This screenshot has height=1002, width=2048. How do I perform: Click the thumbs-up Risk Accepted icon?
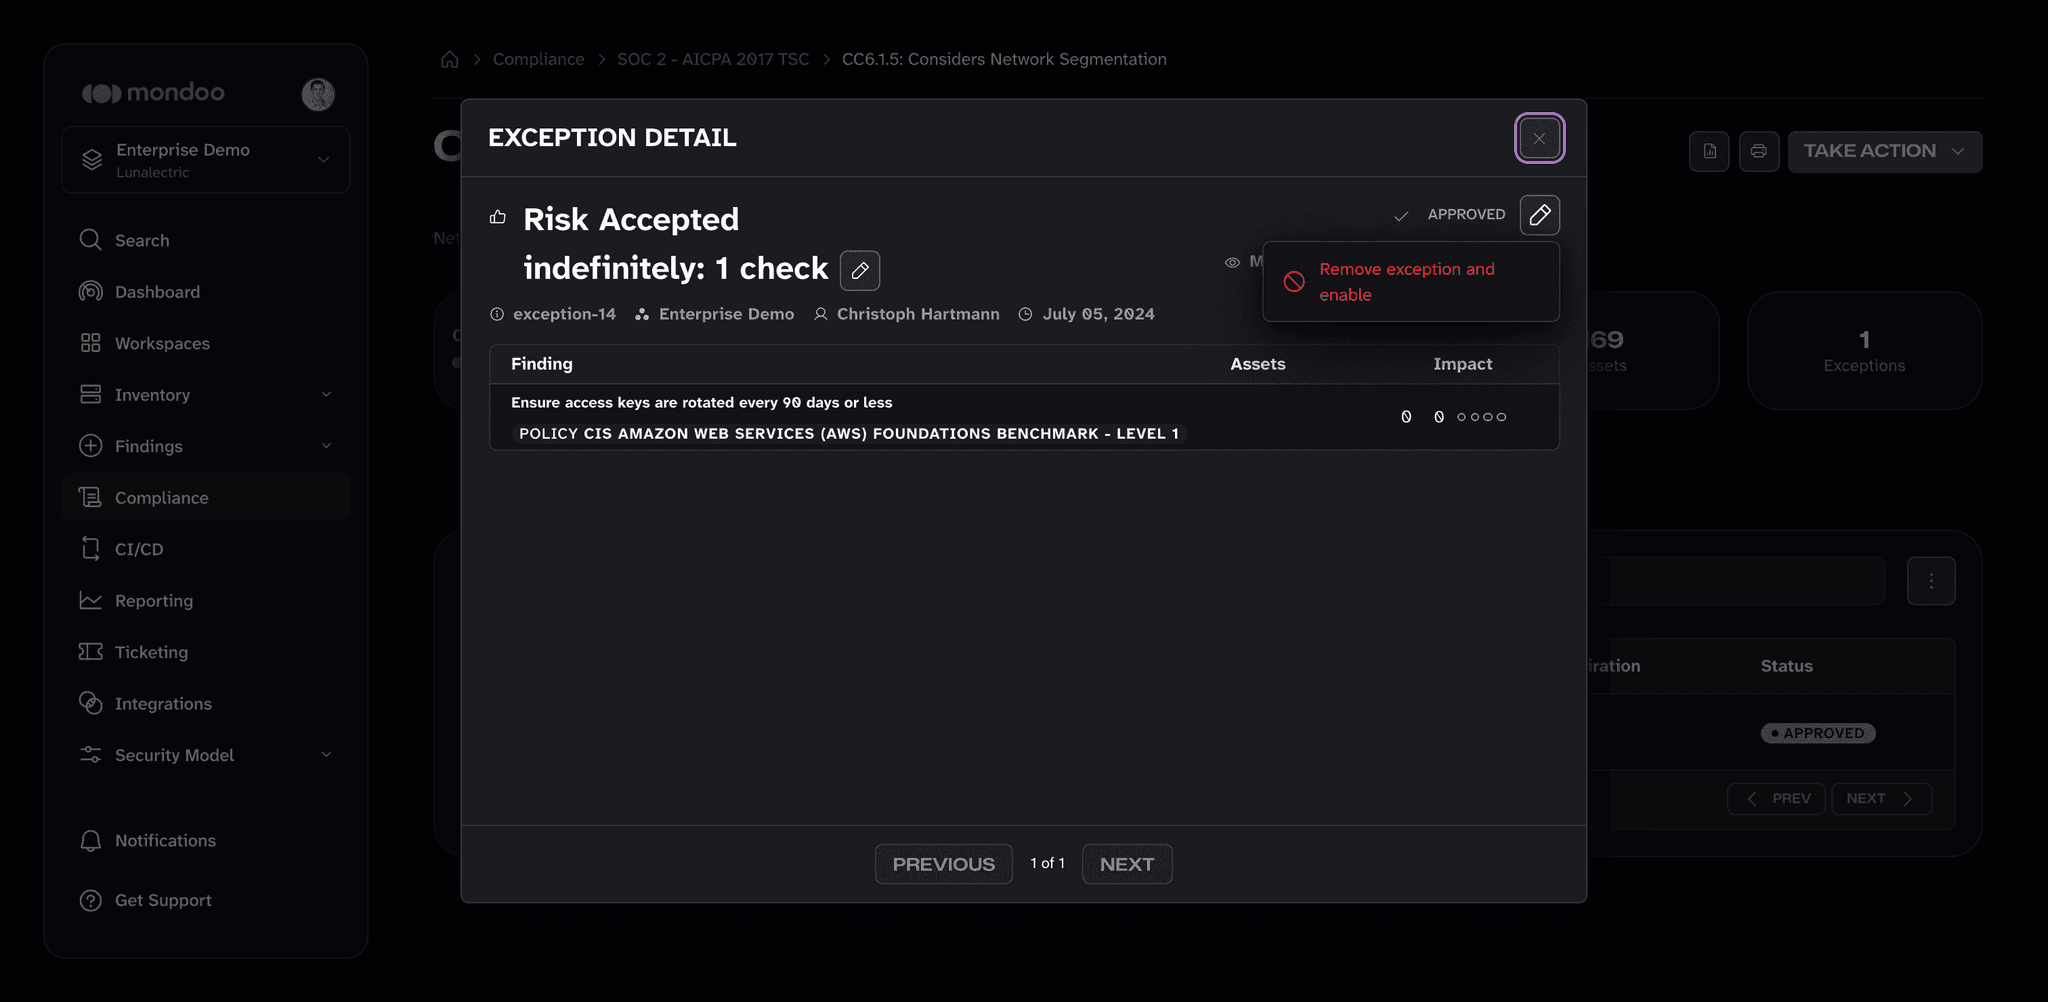498,217
